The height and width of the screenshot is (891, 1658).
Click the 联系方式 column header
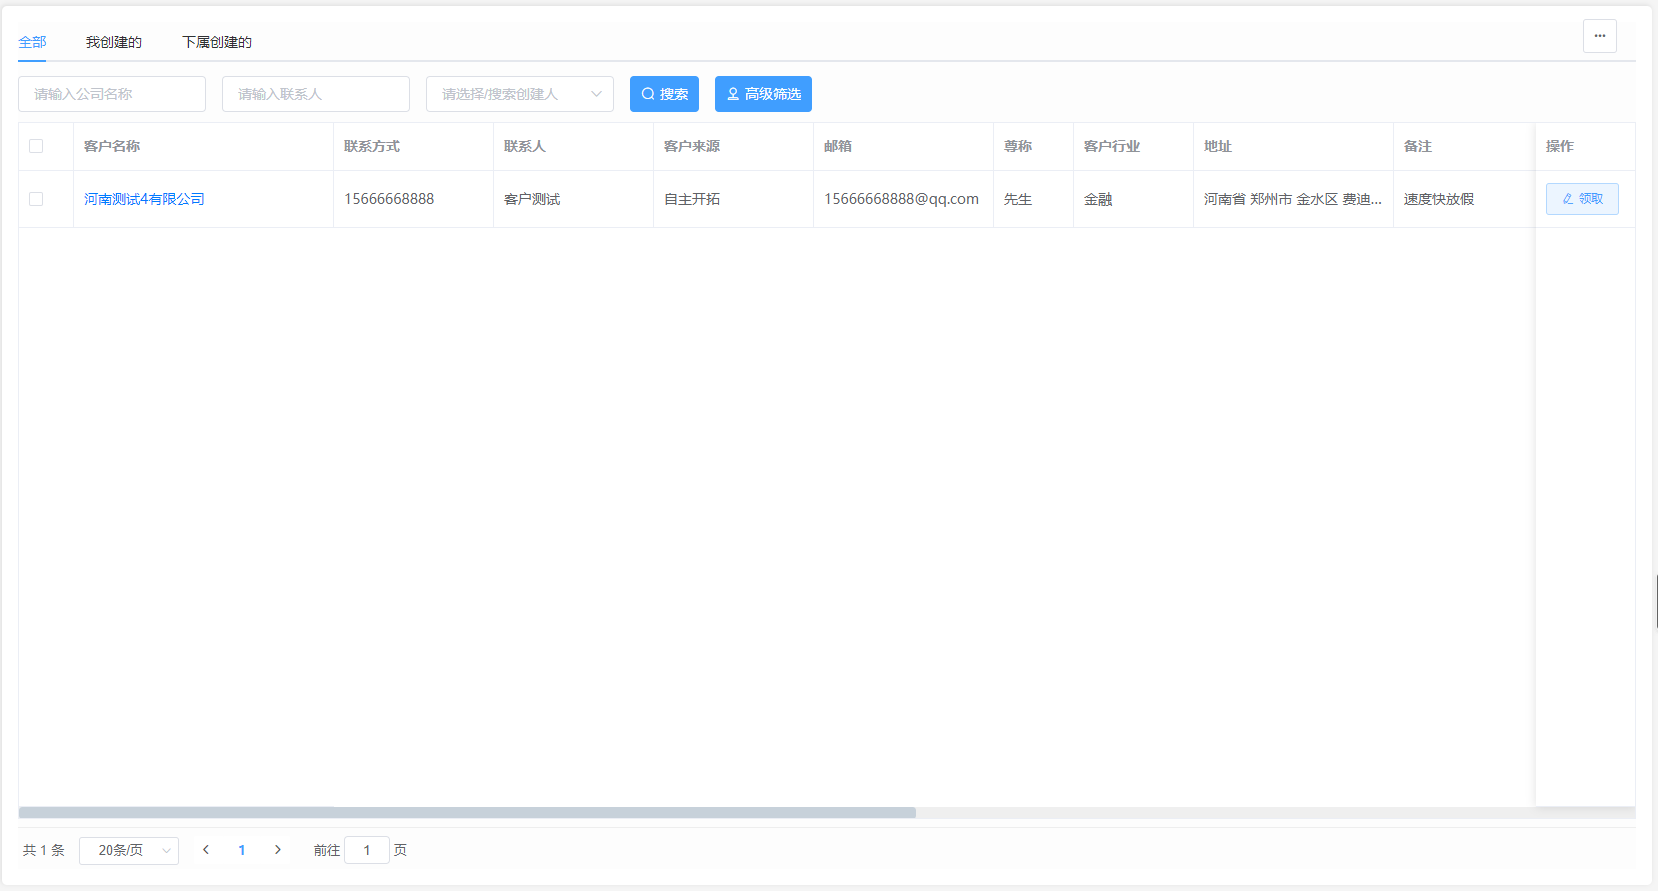372,146
